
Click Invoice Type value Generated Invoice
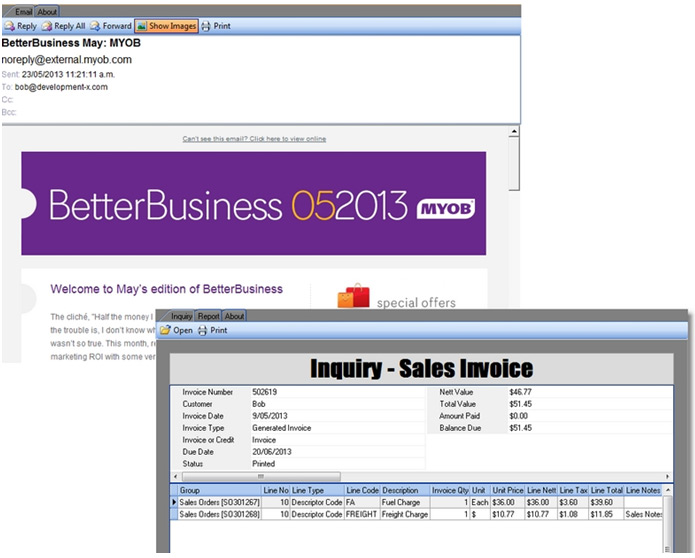click(281, 428)
